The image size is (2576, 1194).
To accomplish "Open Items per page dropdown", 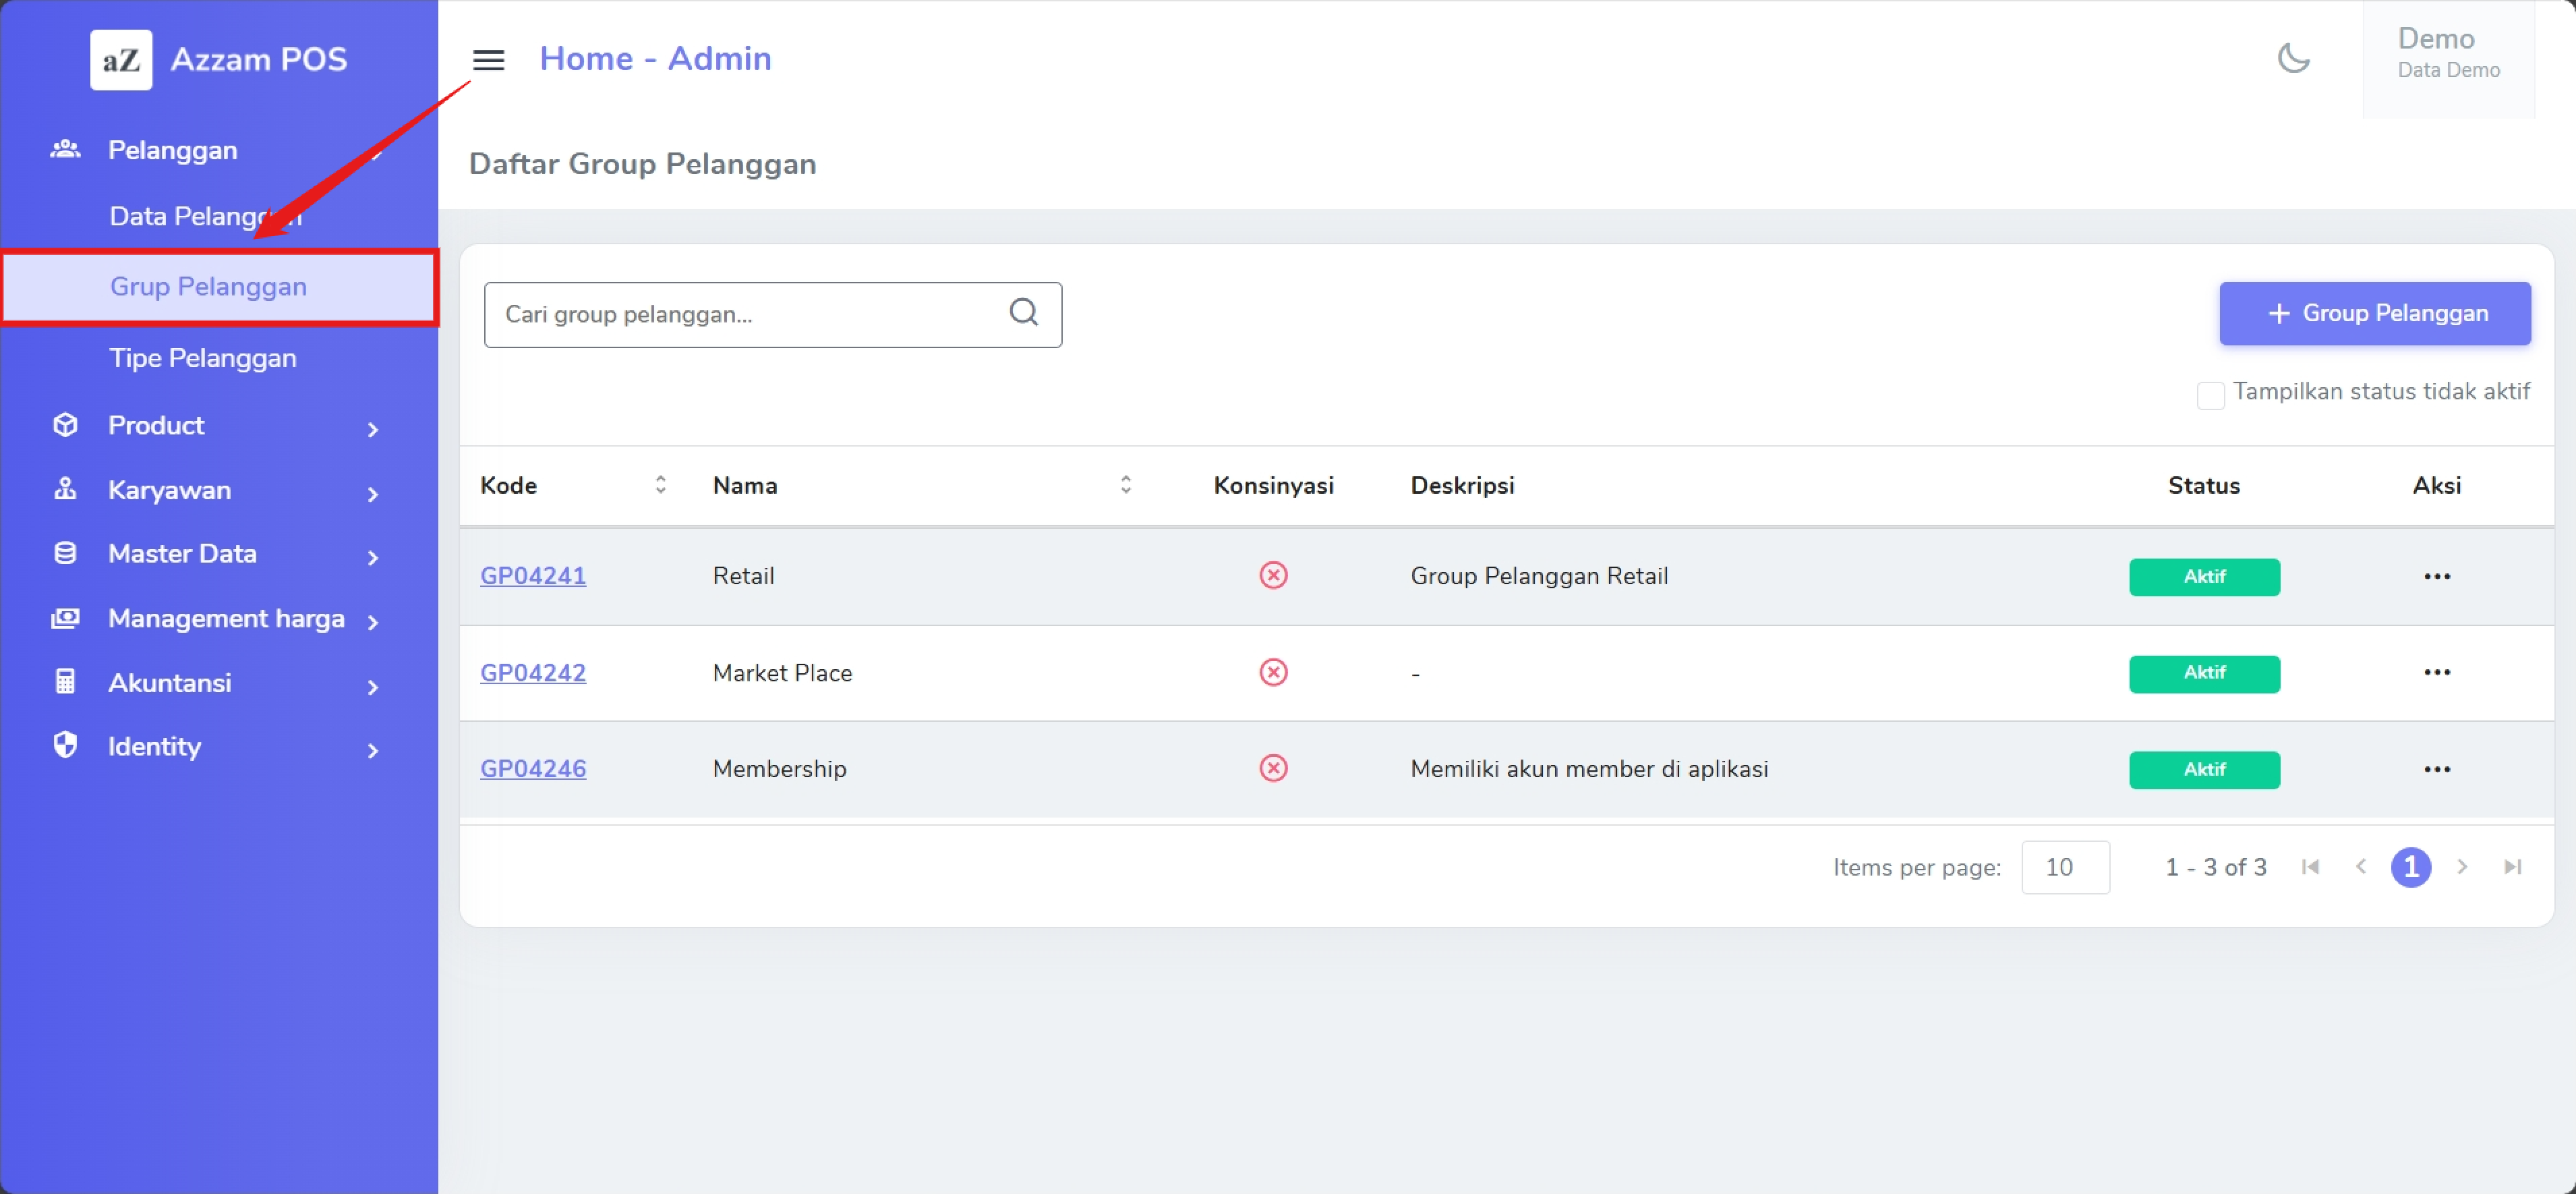I will pyautogui.click(x=2065, y=867).
